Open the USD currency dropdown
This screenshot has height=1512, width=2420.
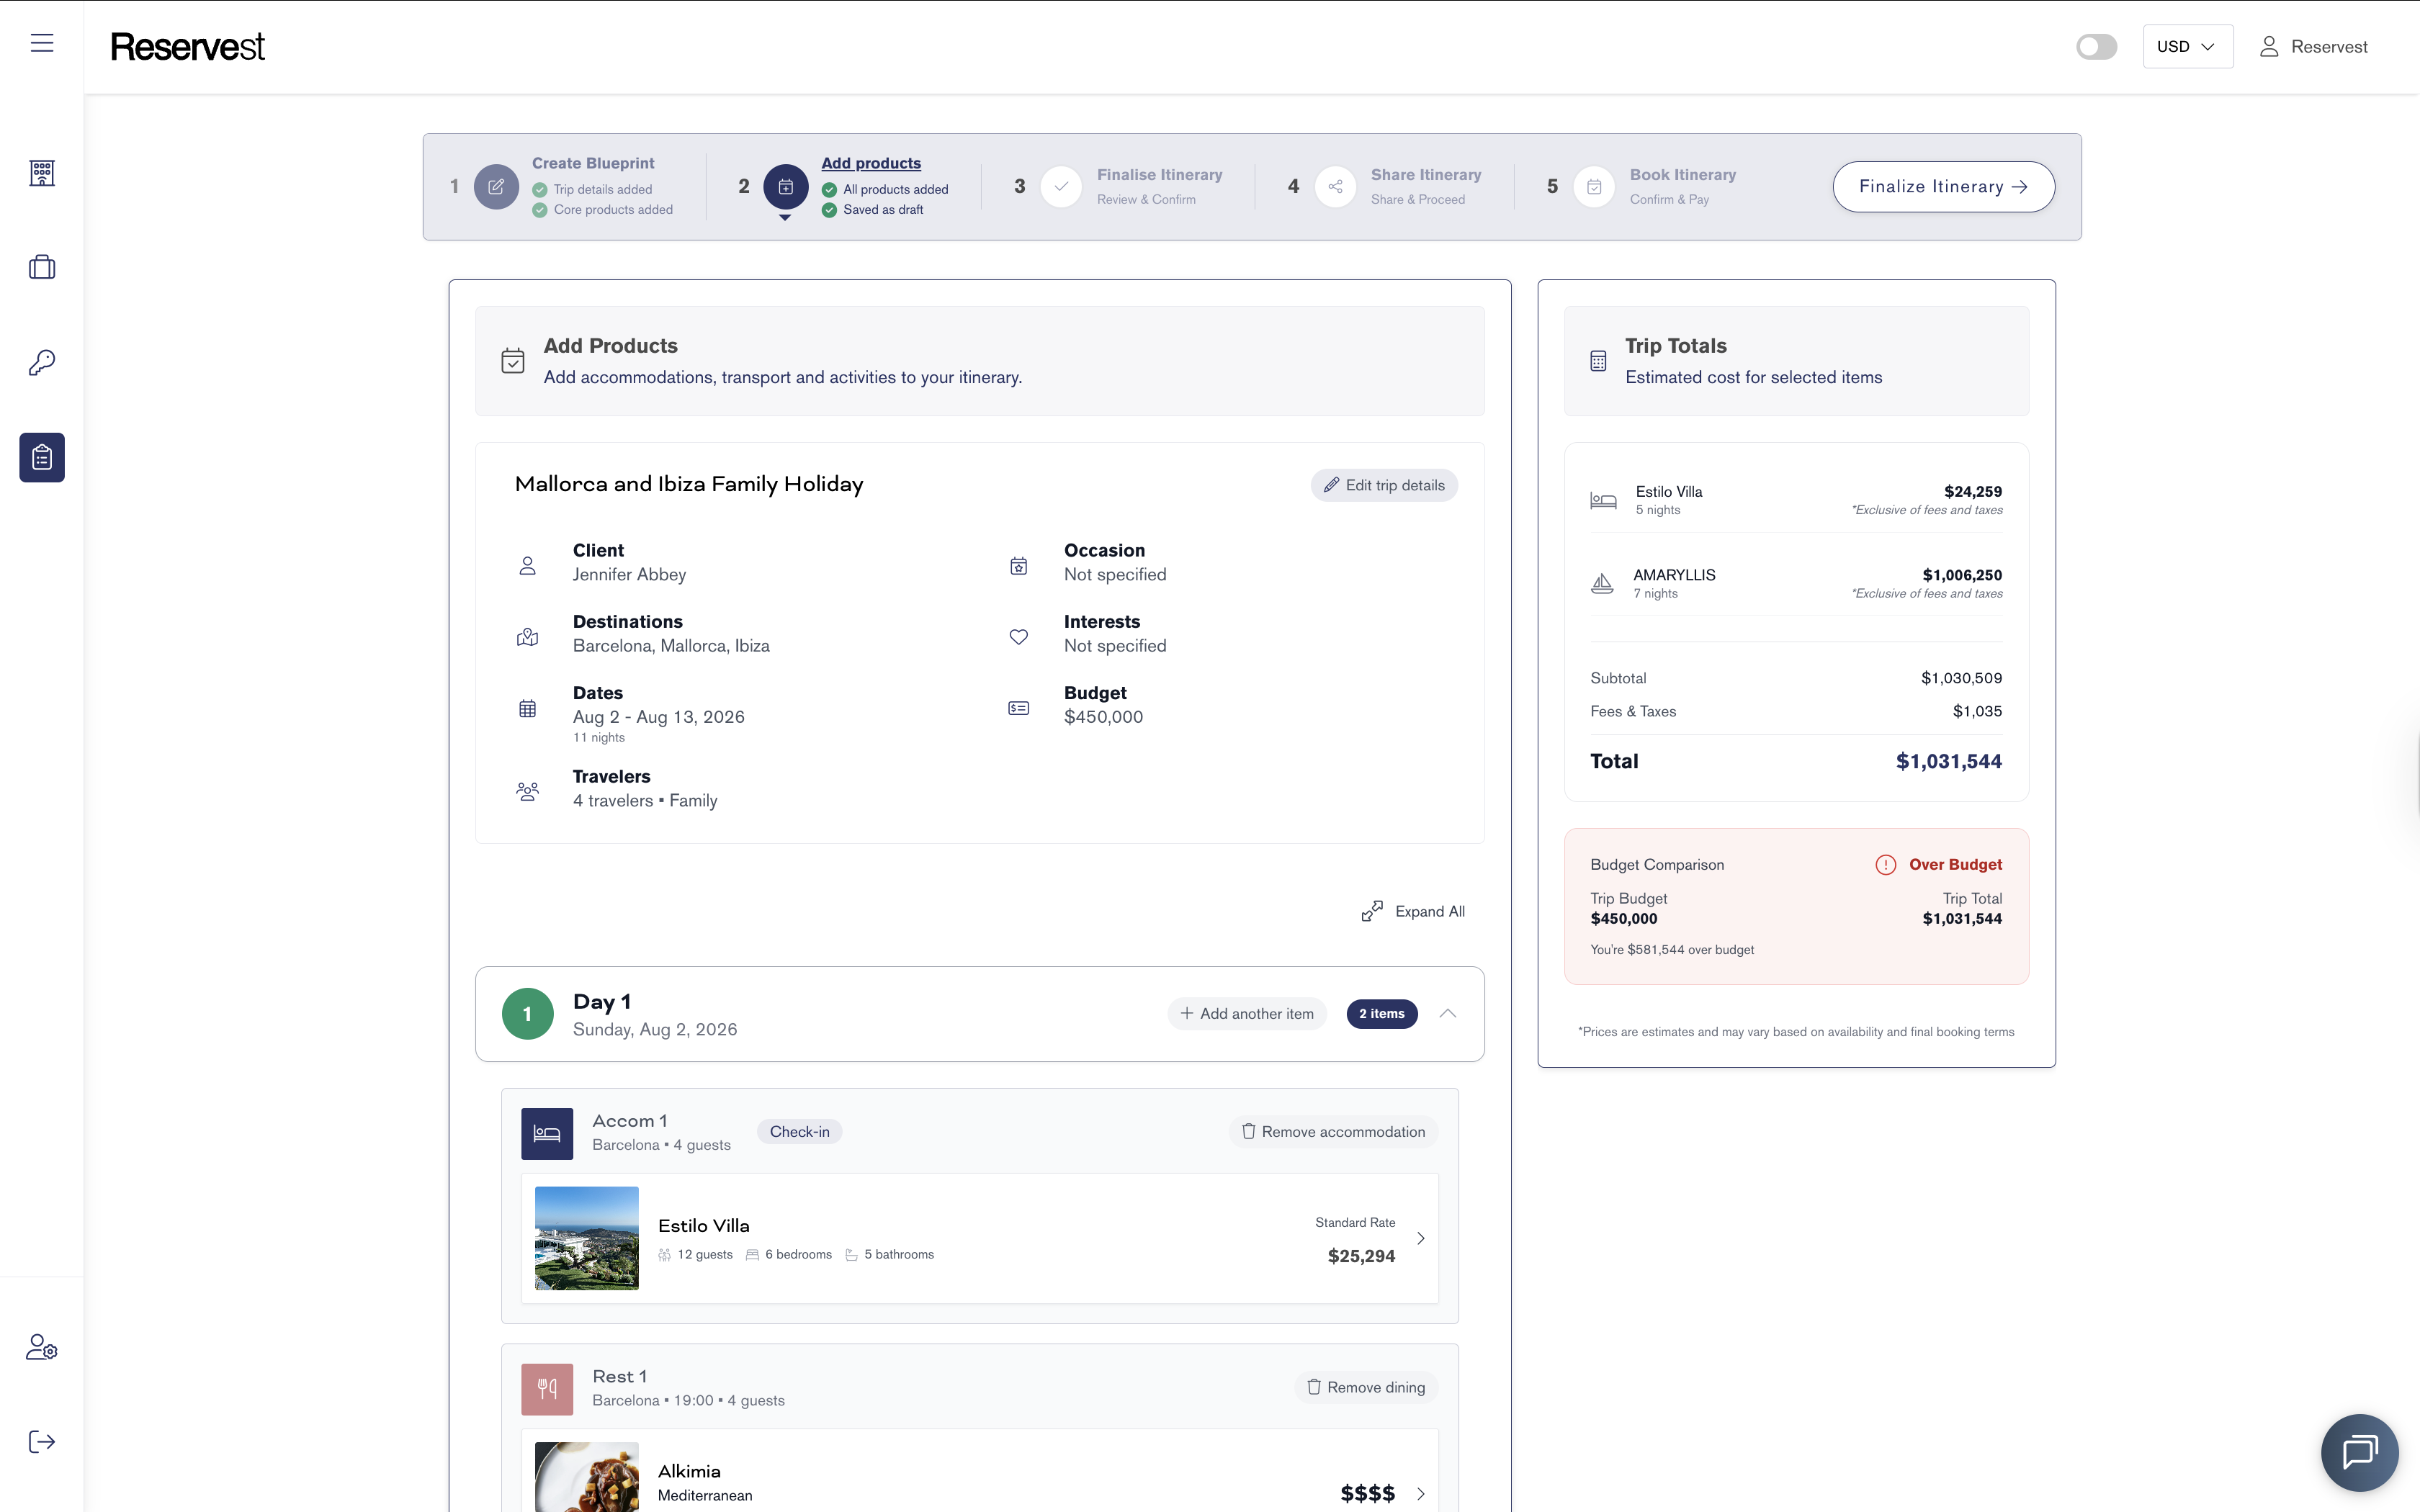click(2187, 47)
